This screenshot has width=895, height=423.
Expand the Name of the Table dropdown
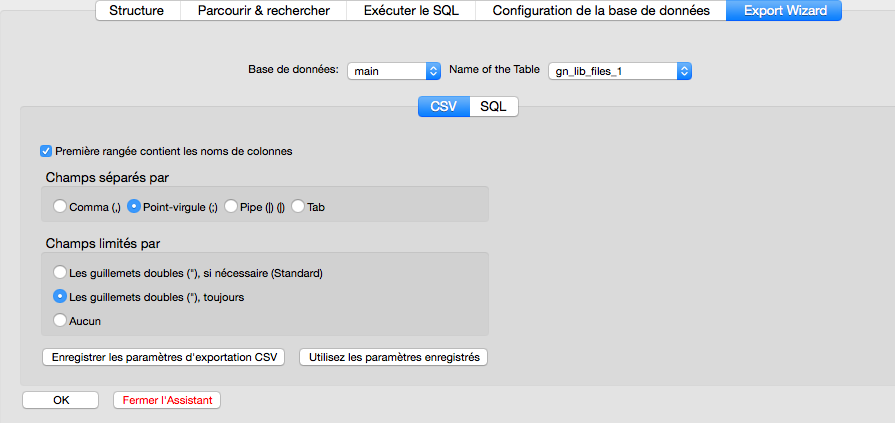pos(619,71)
